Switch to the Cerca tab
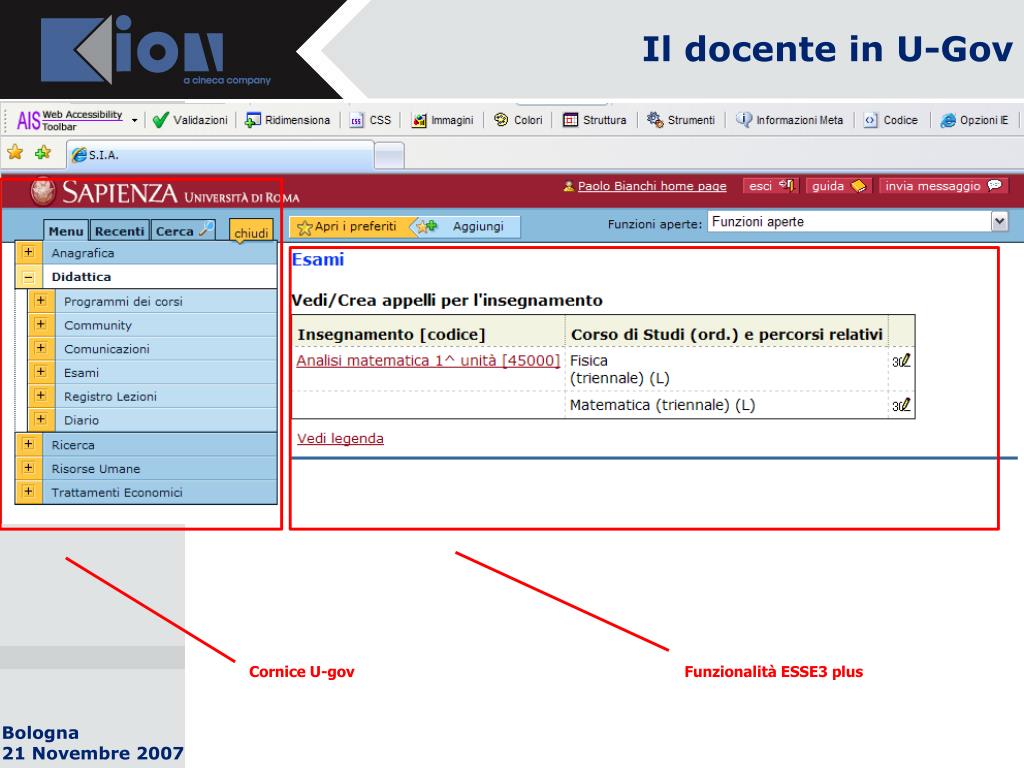 (184, 231)
